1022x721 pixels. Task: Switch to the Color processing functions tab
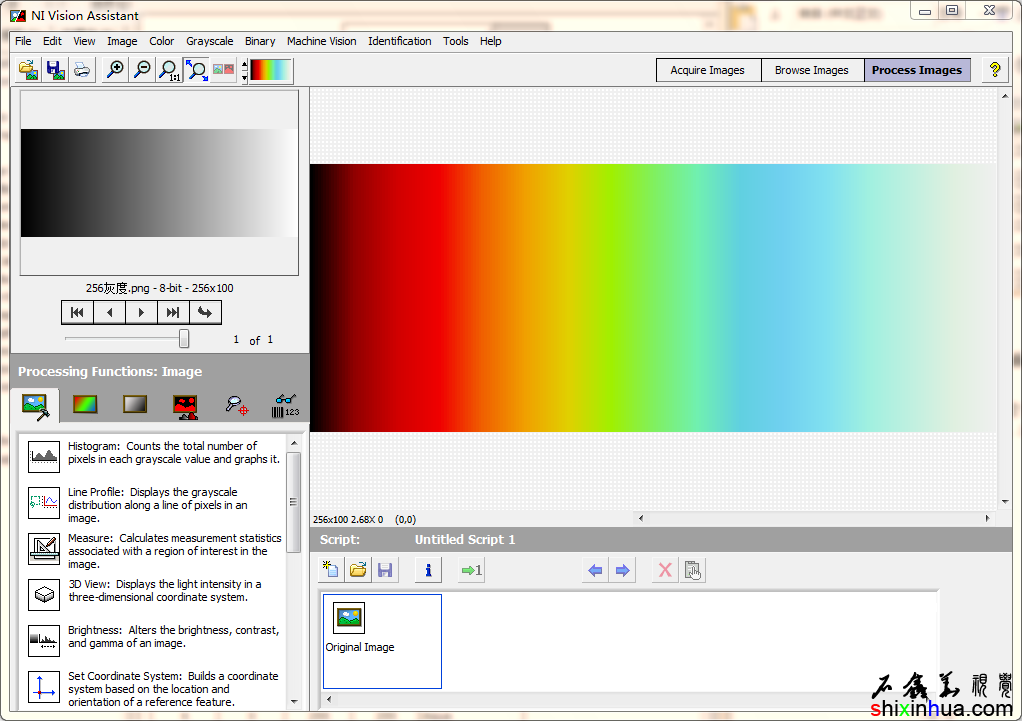pyautogui.click(x=85, y=405)
